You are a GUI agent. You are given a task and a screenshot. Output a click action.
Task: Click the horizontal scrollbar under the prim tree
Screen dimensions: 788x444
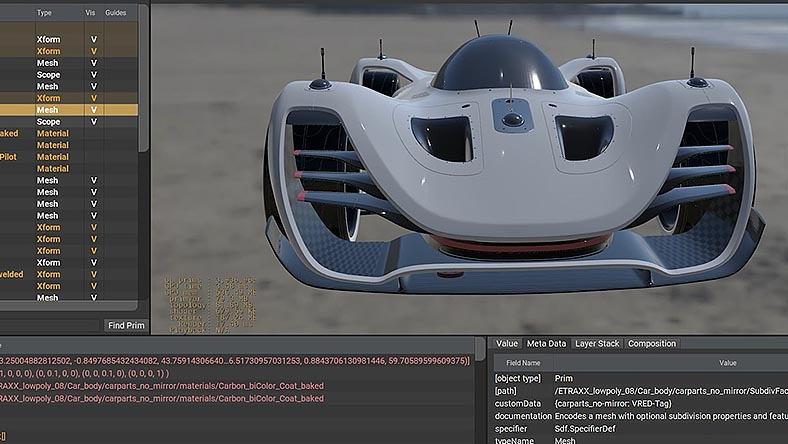69,306
